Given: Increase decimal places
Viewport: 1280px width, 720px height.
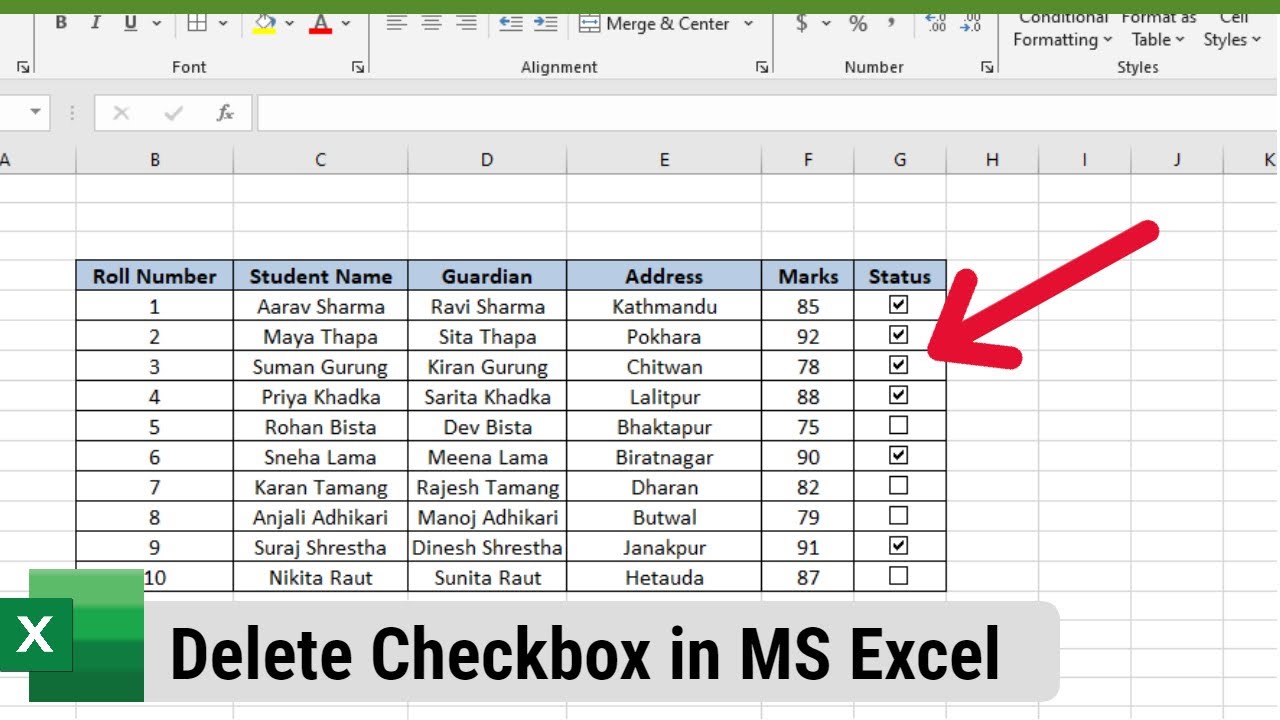Looking at the screenshot, I should (936, 22).
